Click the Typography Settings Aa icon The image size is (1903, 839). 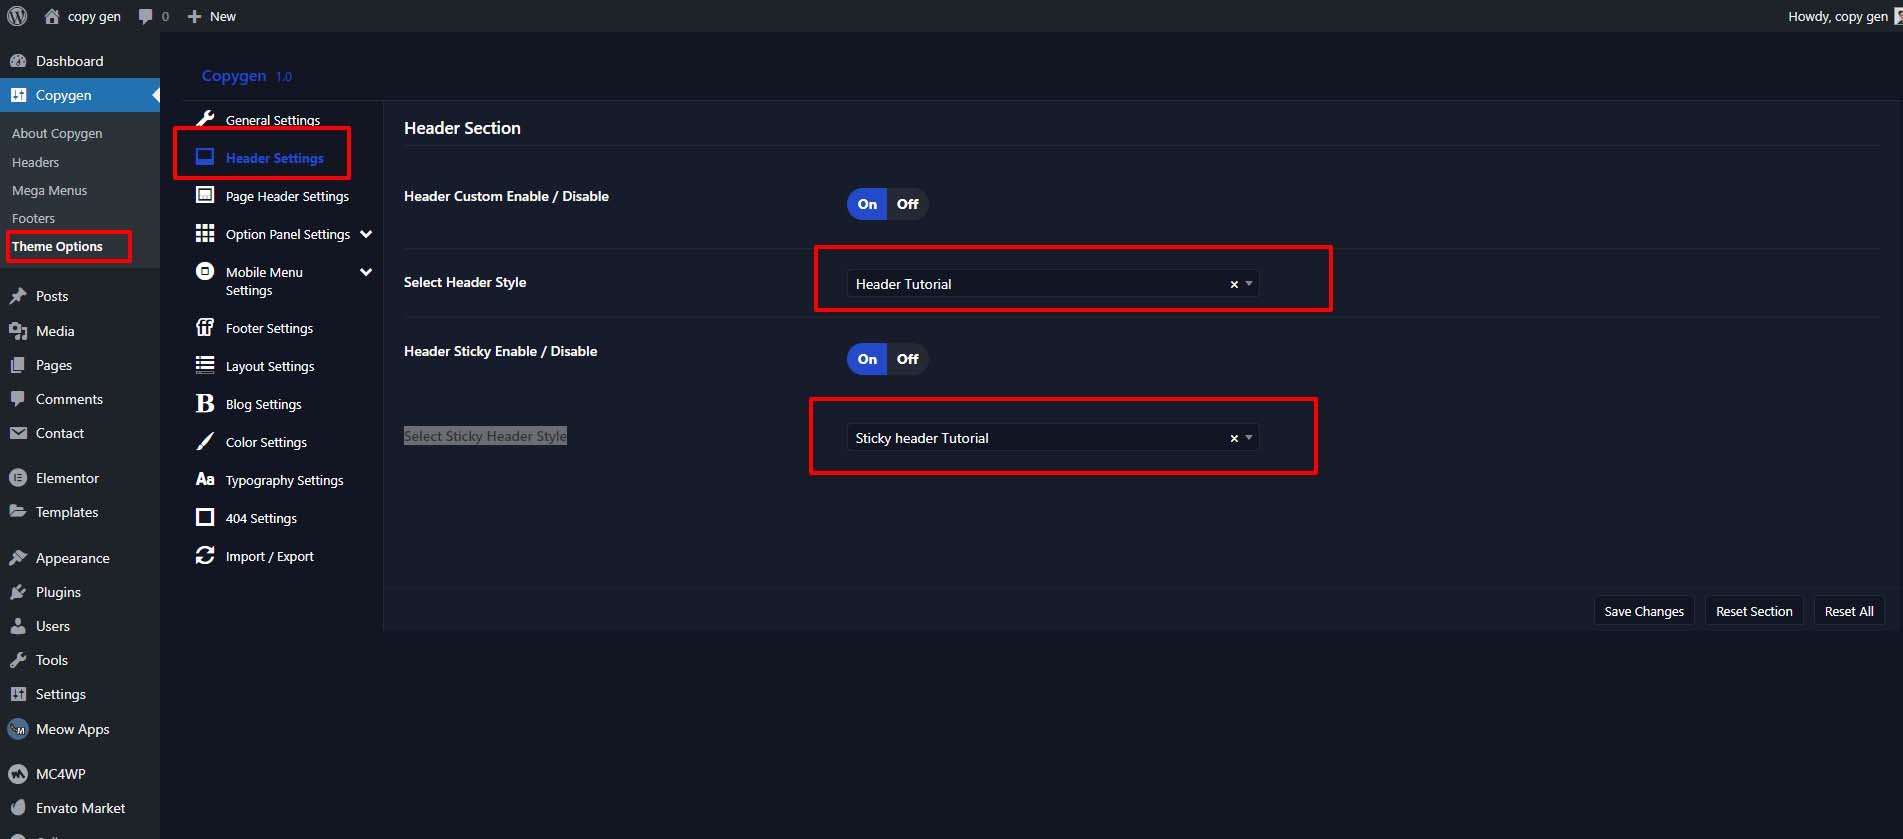tap(205, 479)
